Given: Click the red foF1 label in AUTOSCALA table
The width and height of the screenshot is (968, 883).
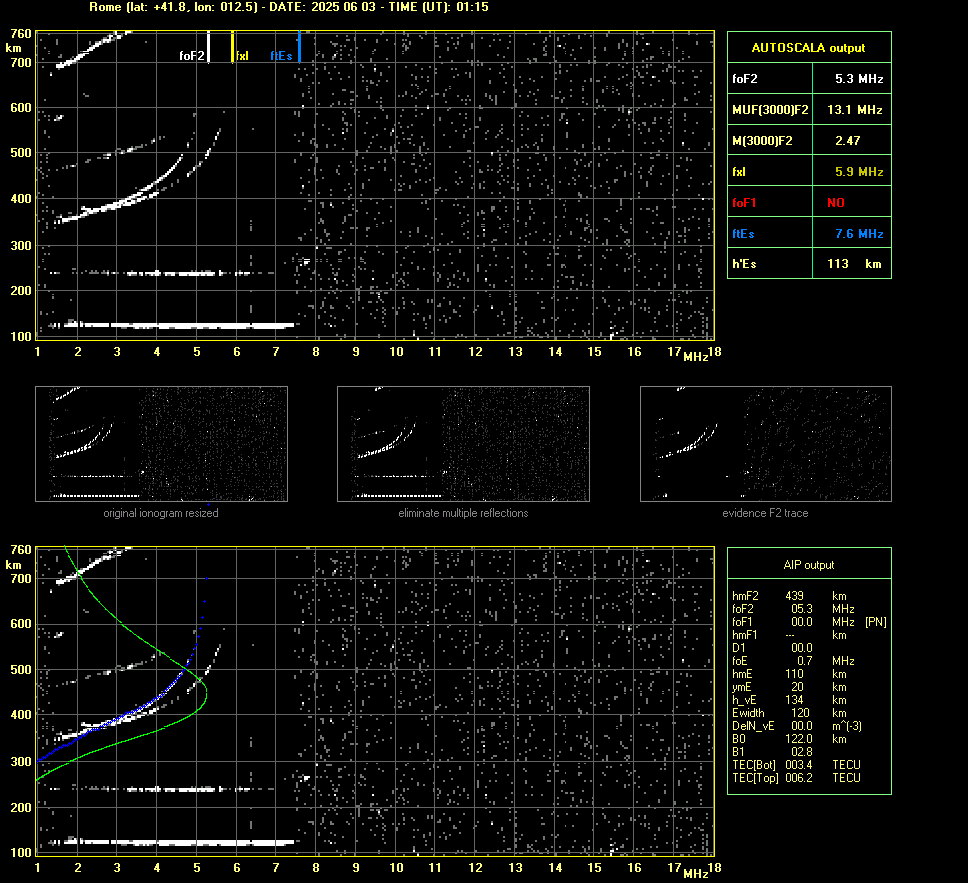Looking at the screenshot, I should 744,203.
